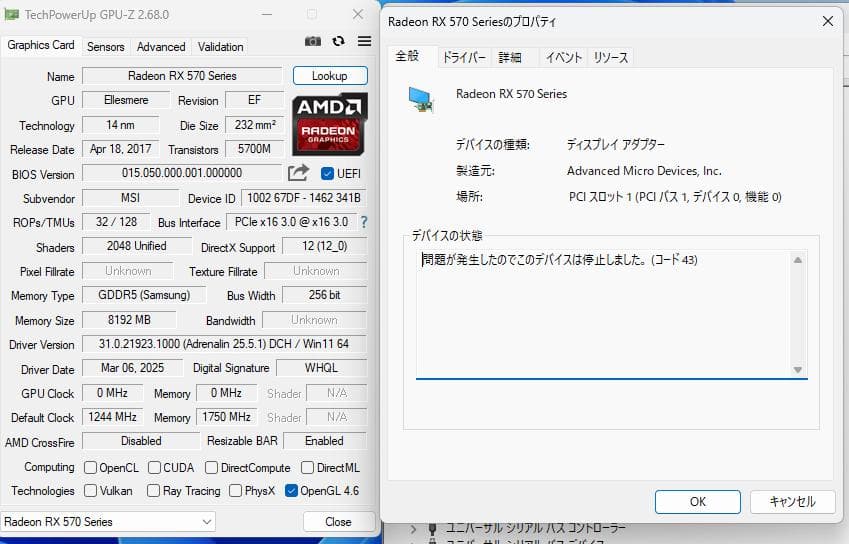
Task: Click the display adapter device icon
Action: pyautogui.click(x=421, y=100)
